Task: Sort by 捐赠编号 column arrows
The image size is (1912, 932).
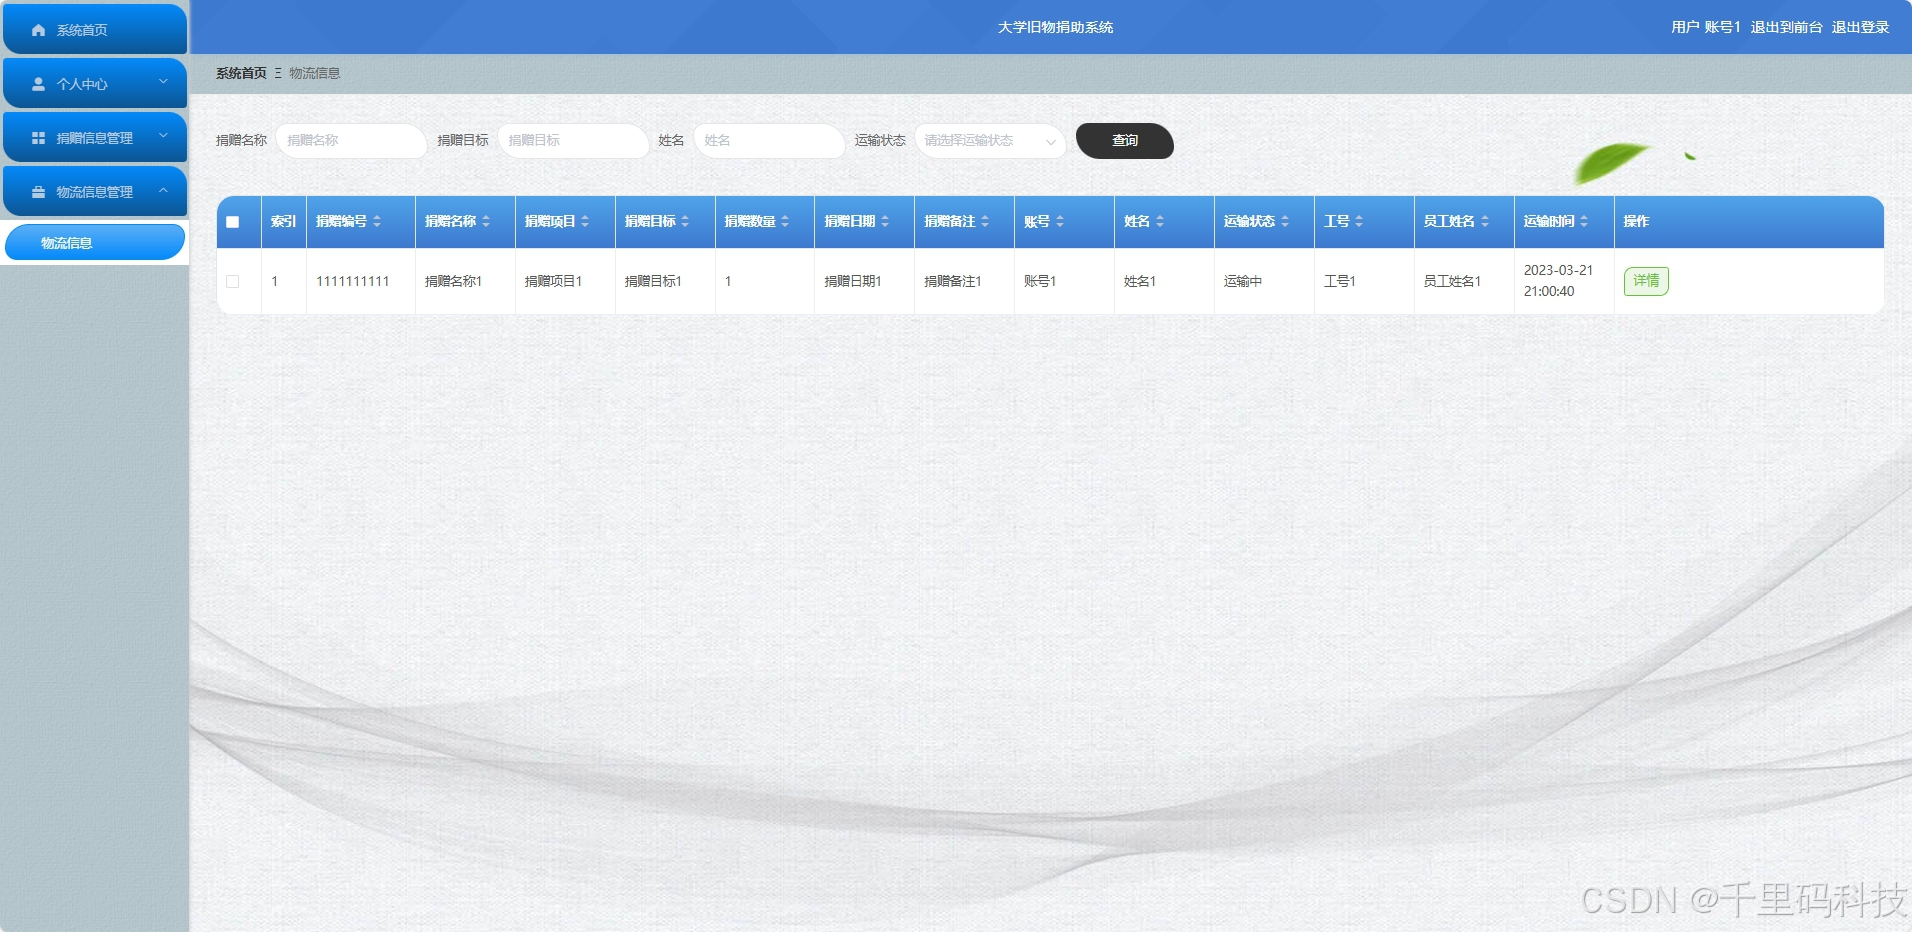Action: 377,221
